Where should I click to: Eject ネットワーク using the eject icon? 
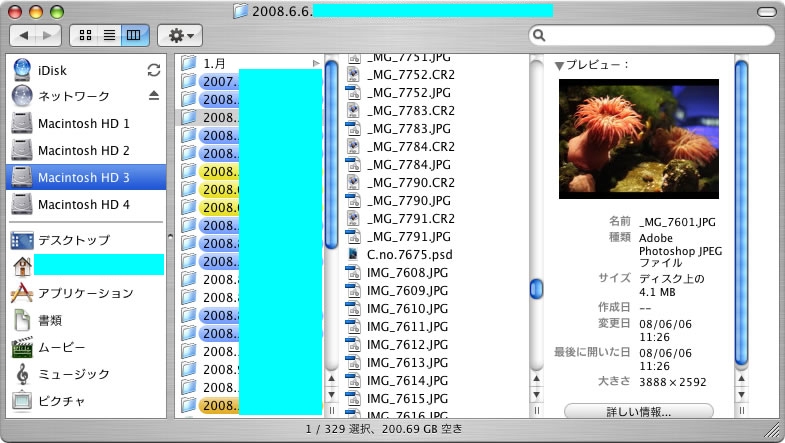154,96
